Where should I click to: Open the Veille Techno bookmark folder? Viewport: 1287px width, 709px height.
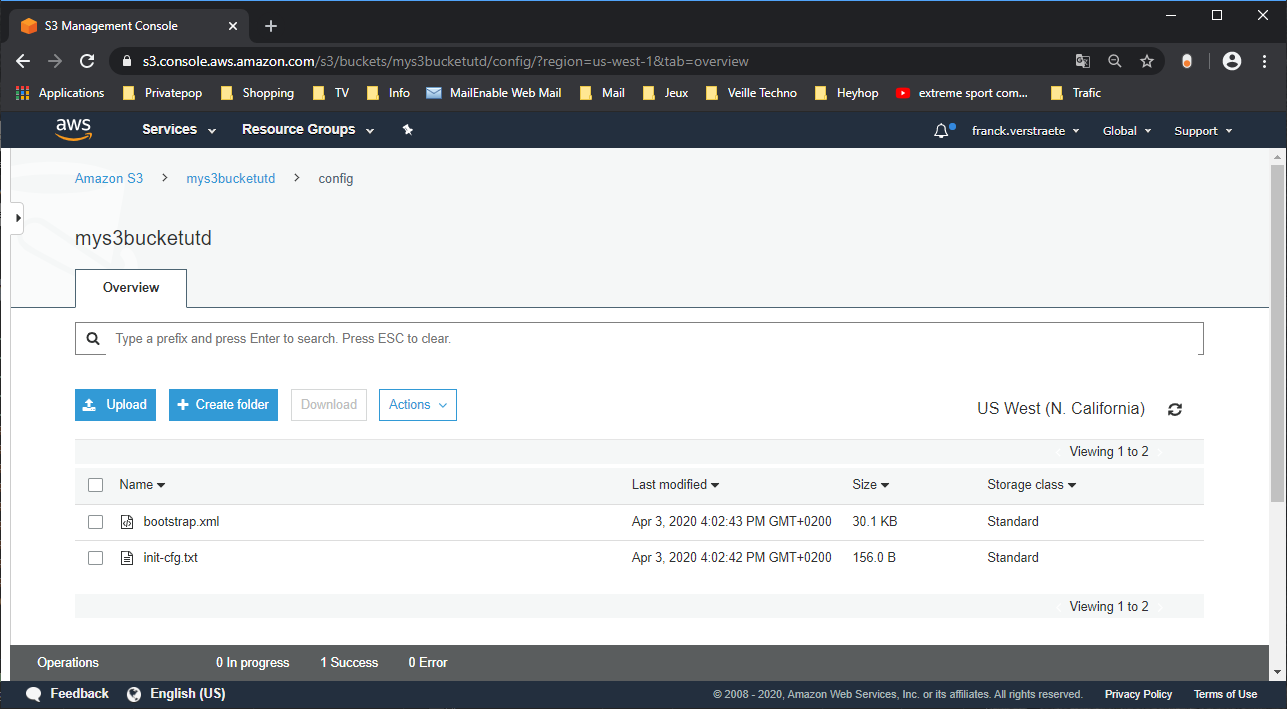[751, 93]
